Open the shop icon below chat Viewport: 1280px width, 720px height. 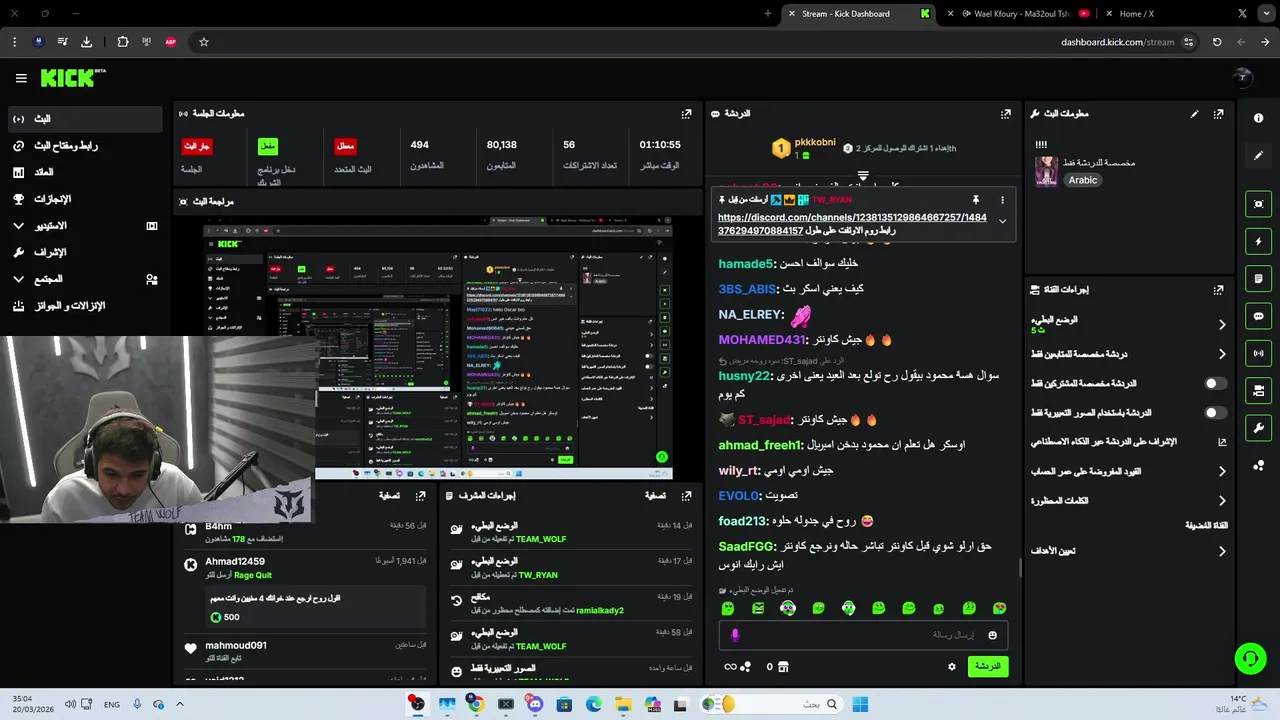coord(783,666)
